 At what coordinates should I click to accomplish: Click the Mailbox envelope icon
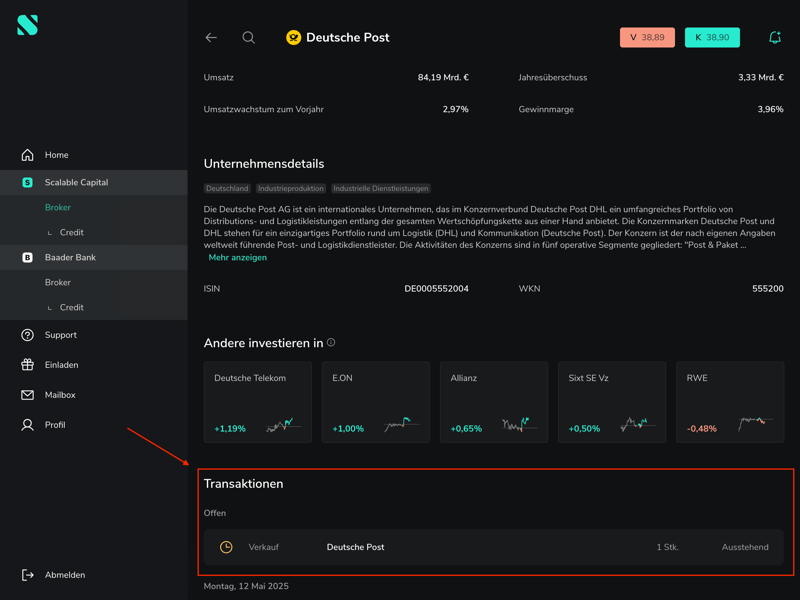pos(28,395)
